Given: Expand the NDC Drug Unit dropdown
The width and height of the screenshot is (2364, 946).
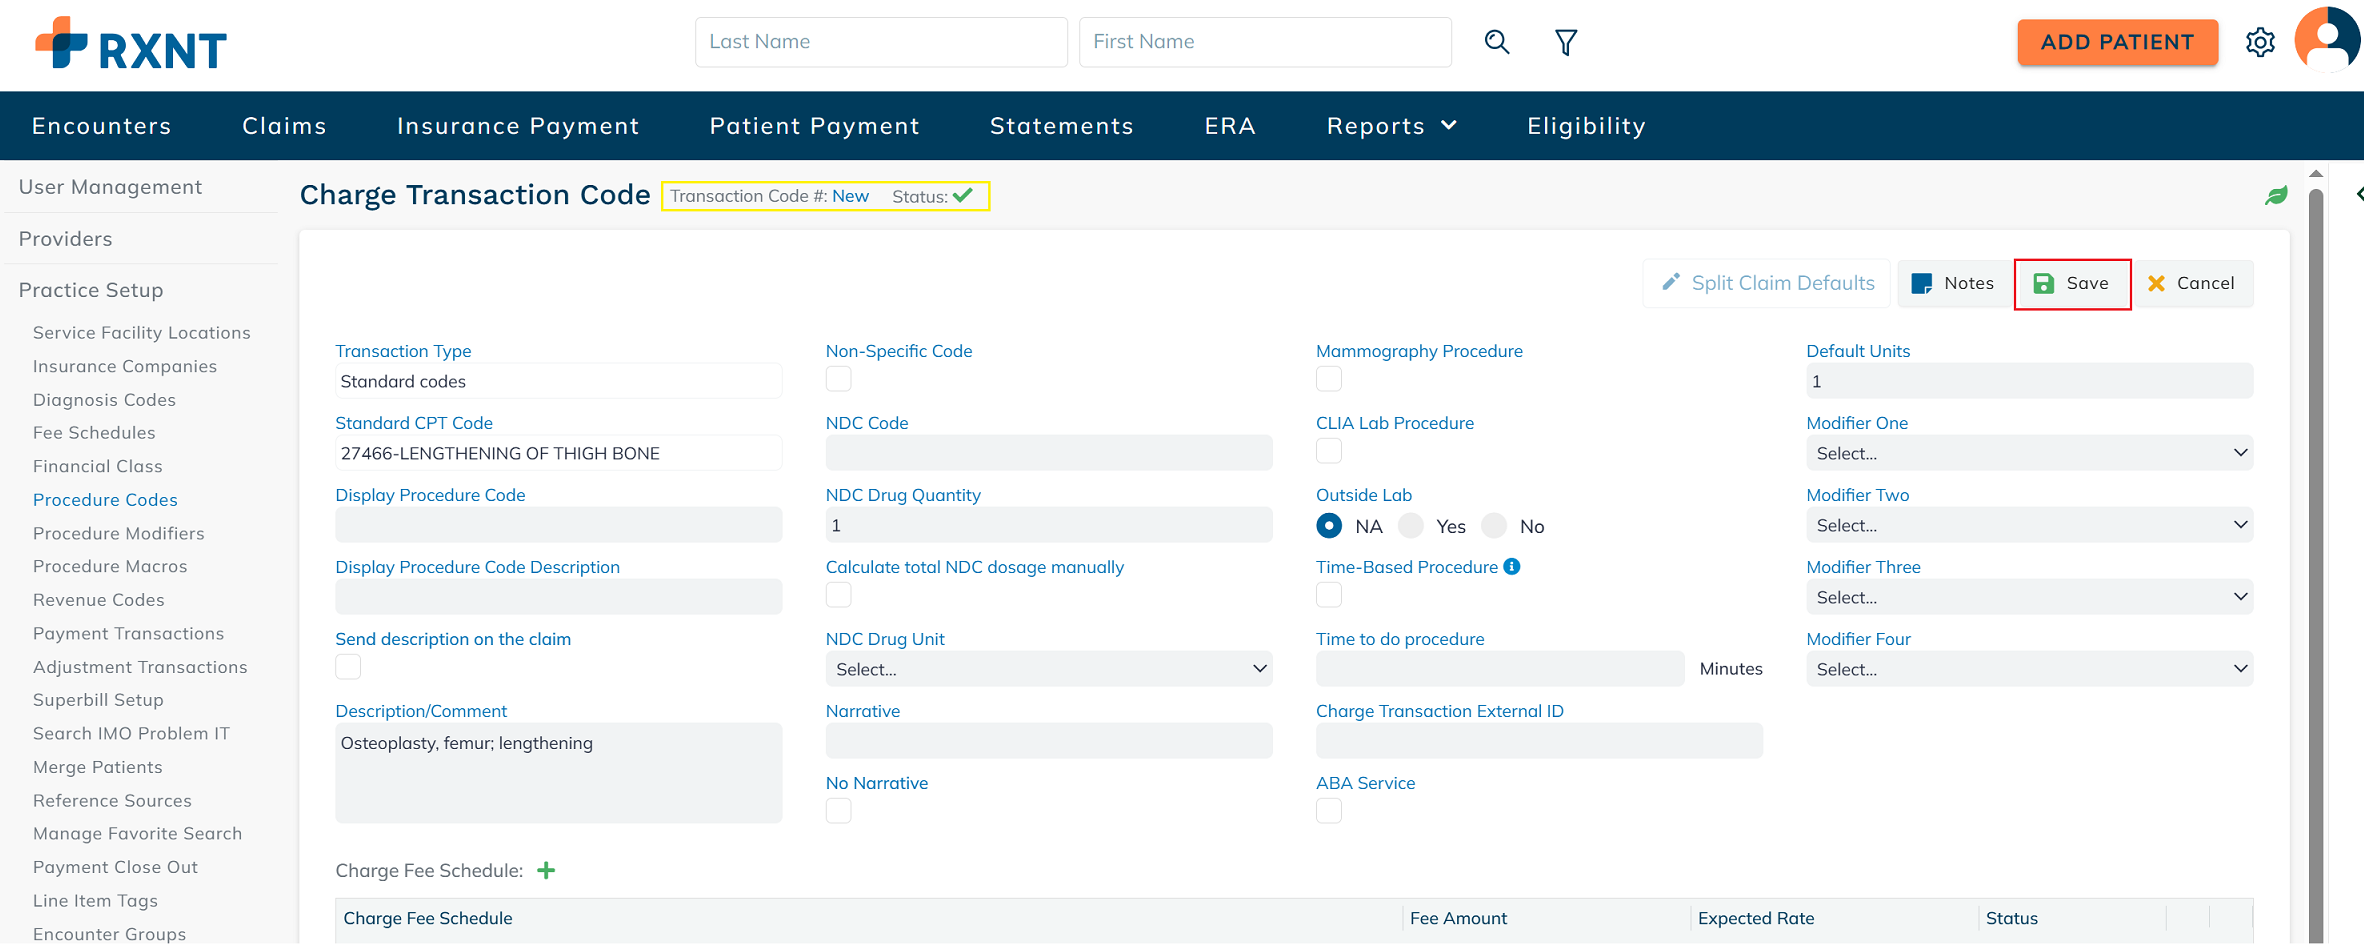Looking at the screenshot, I should tap(1048, 669).
